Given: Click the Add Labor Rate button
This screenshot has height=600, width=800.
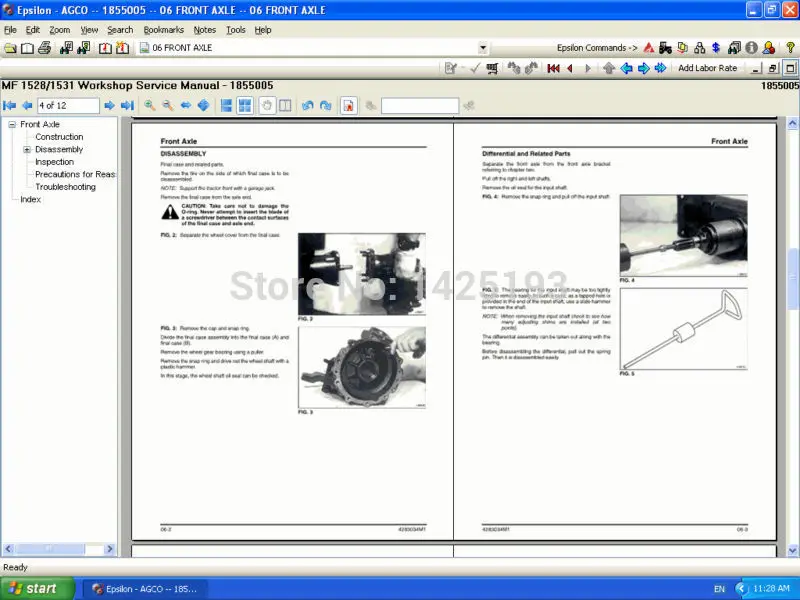Looking at the screenshot, I should (708, 68).
